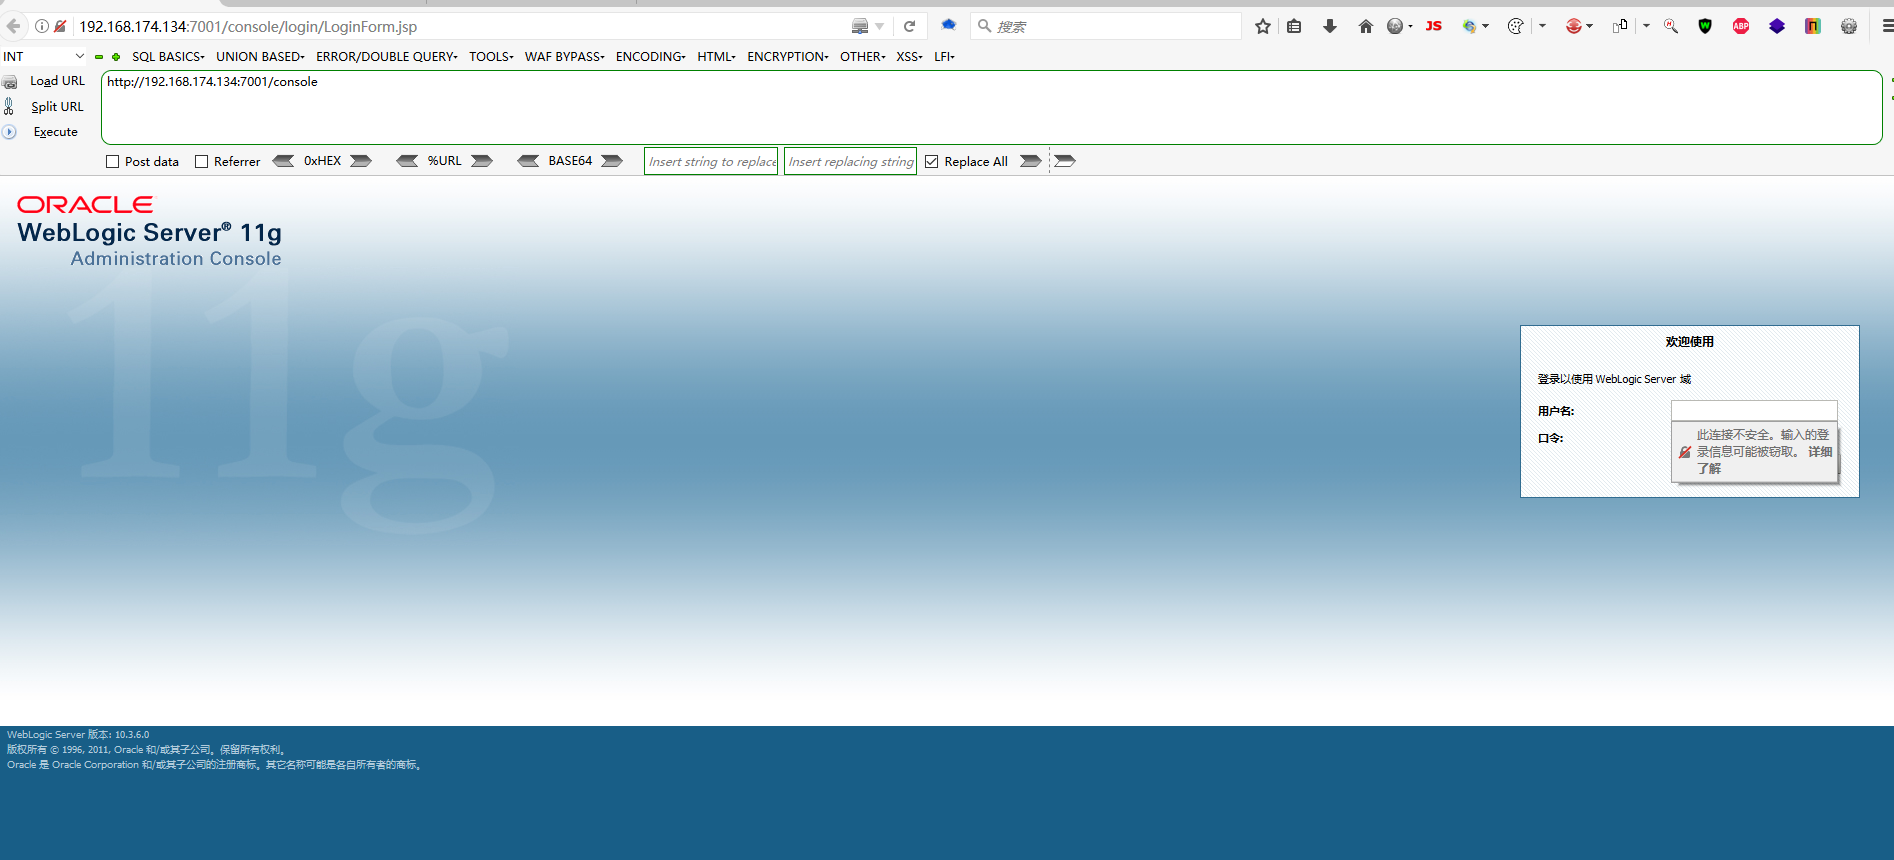The image size is (1894, 860).
Task: Click the ABP Adblock Plus icon
Action: pos(1741,26)
